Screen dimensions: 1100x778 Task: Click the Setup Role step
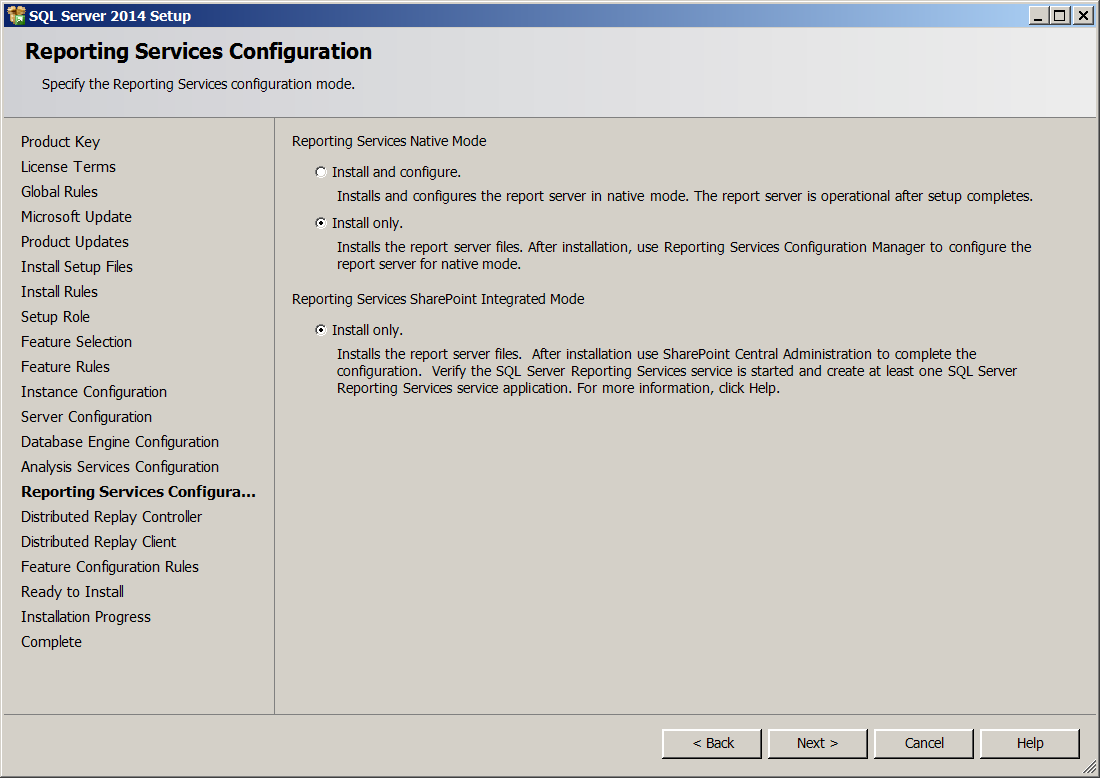55,317
